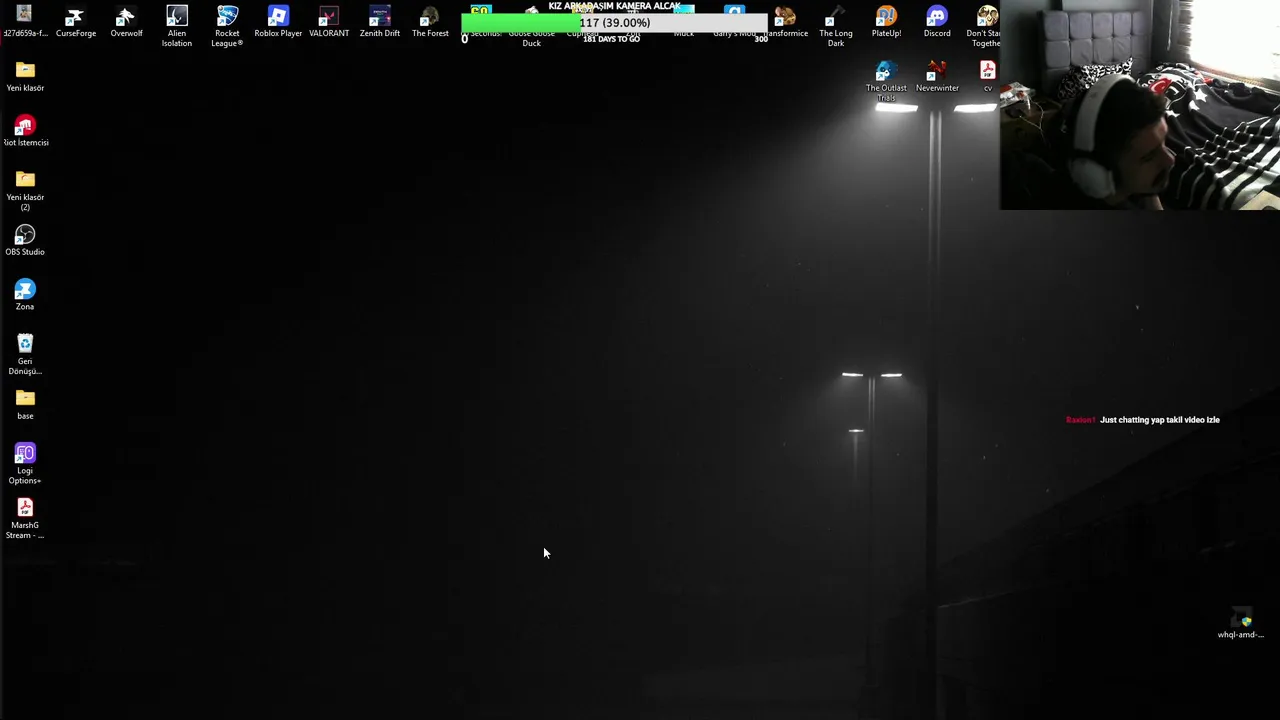Screen dimensions: 1280x720
Task: Click the green 117 (39.00%) progress bar
Action: point(614,23)
